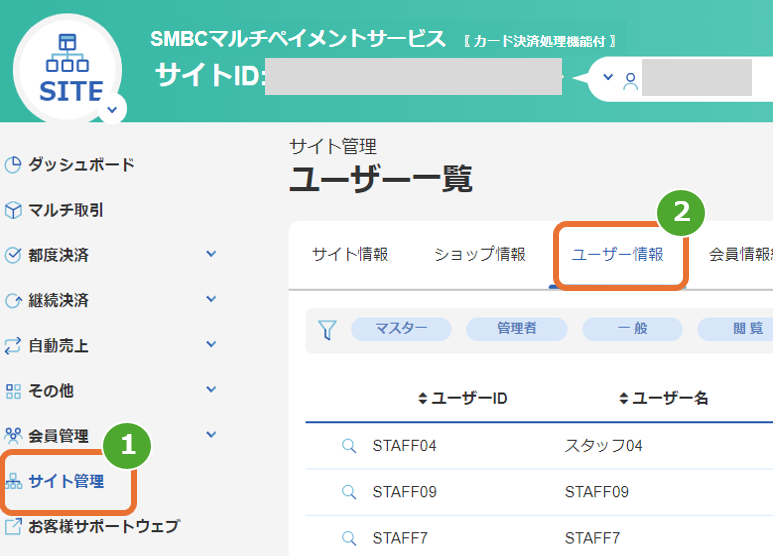Switch to the ショップ情報 tab

(479, 254)
